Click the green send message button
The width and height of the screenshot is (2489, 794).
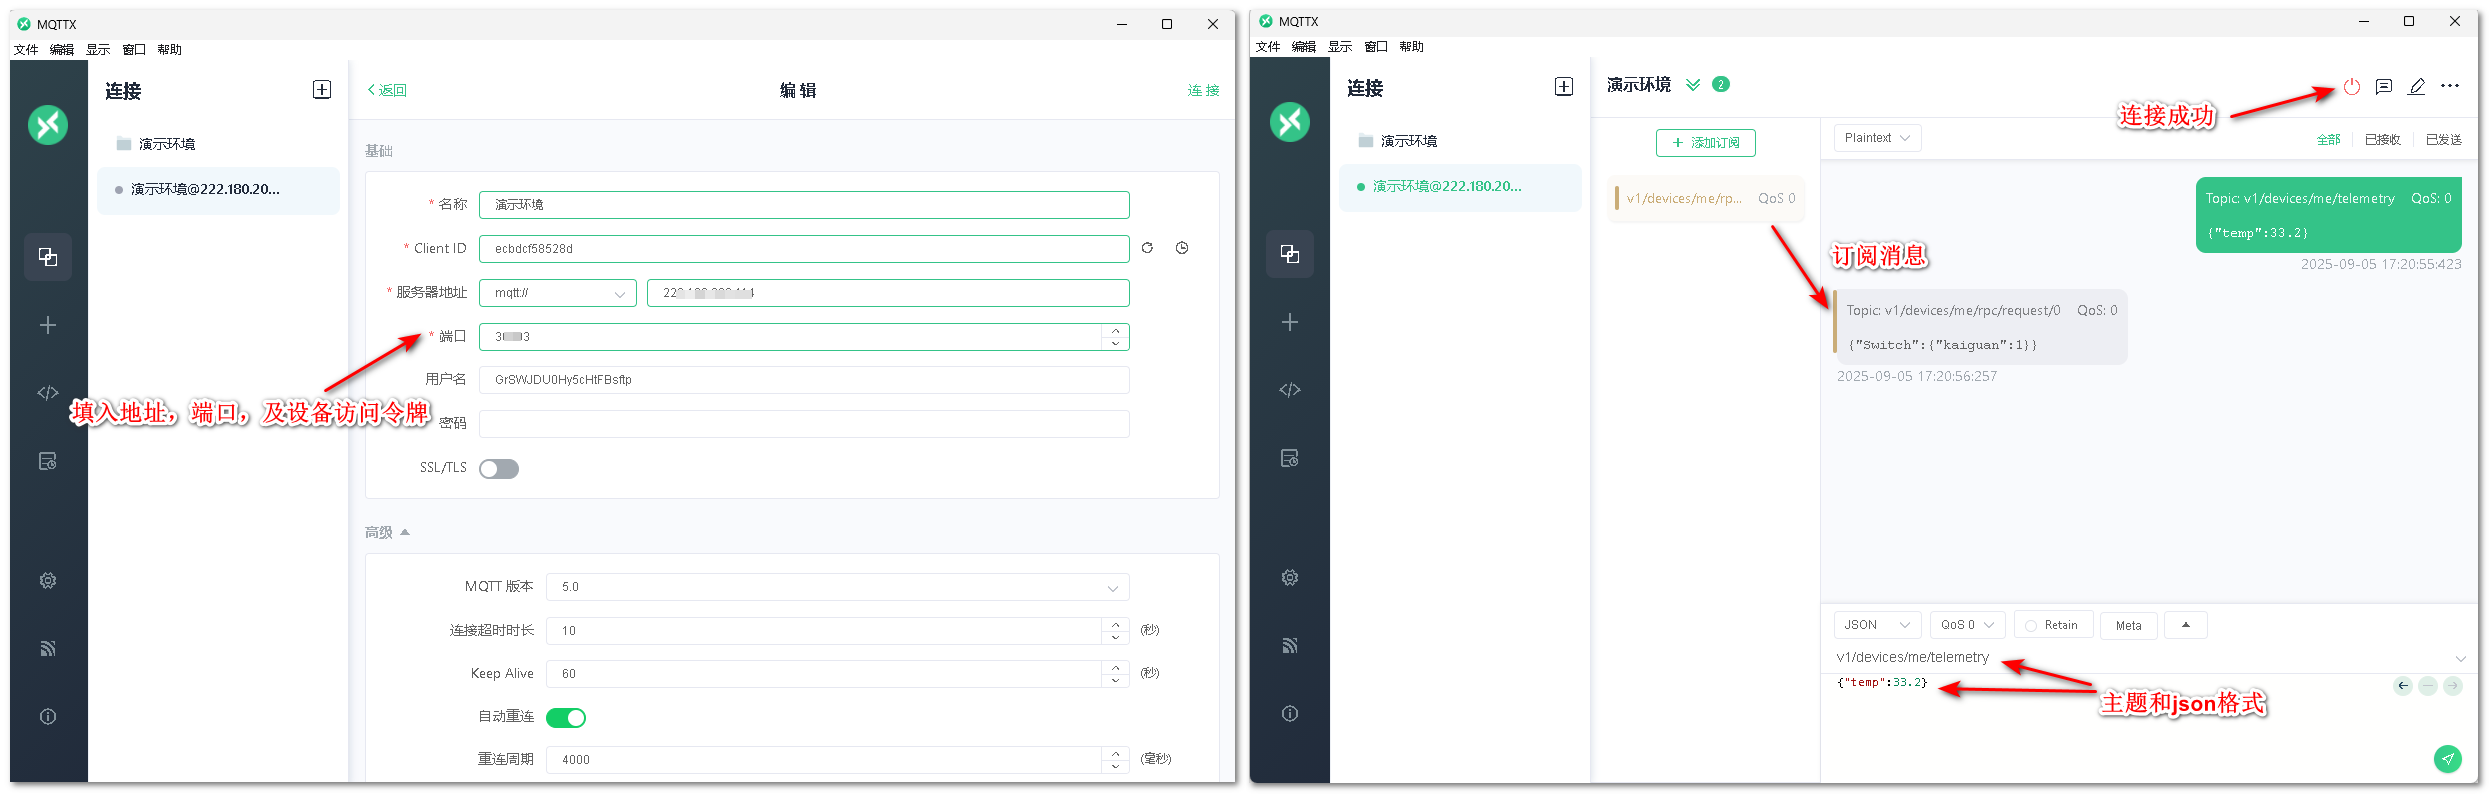(2446, 759)
